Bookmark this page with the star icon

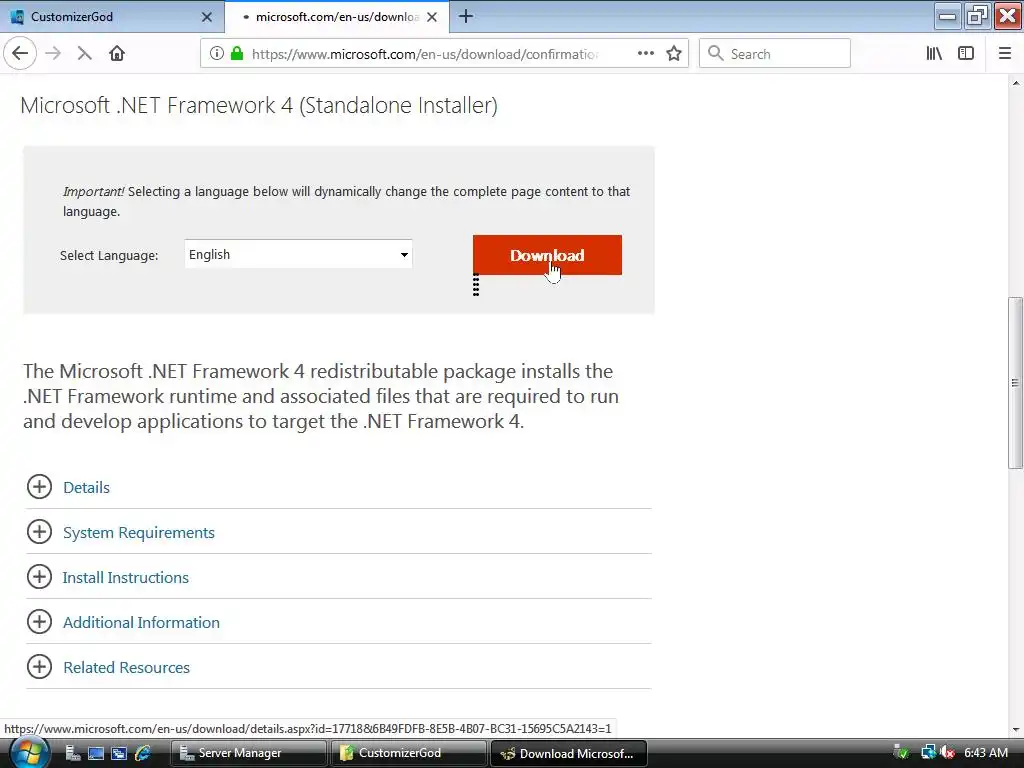(x=674, y=54)
